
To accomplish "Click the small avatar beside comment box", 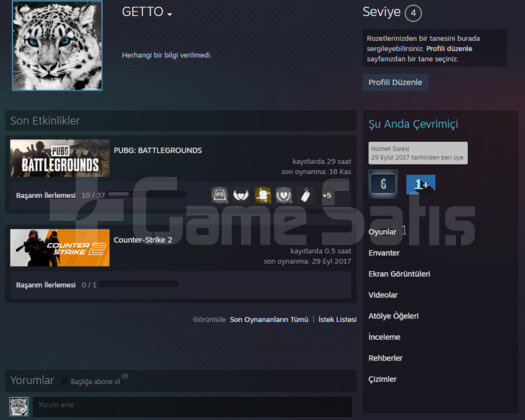I will pos(19,407).
